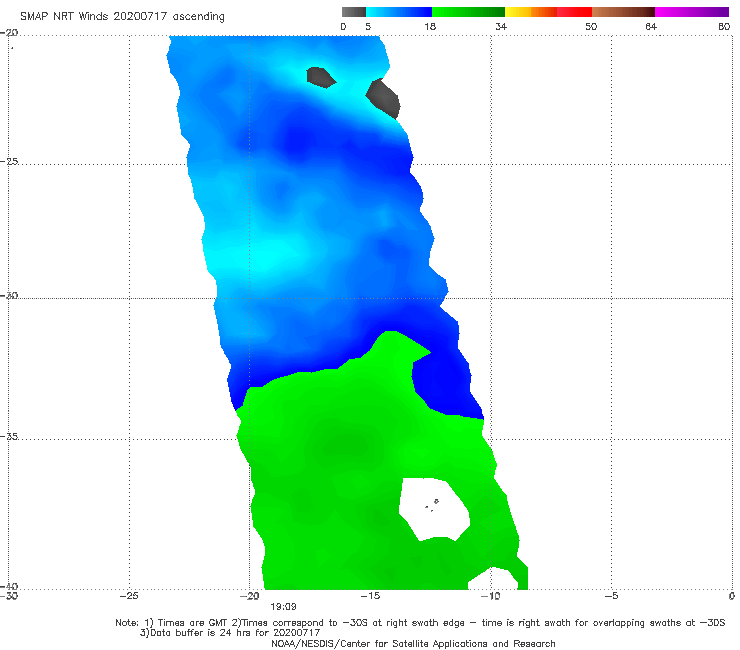Click the green 18–34 segment of color bar
Image resolution: width=740 pixels, height=650 pixels.
point(468,12)
